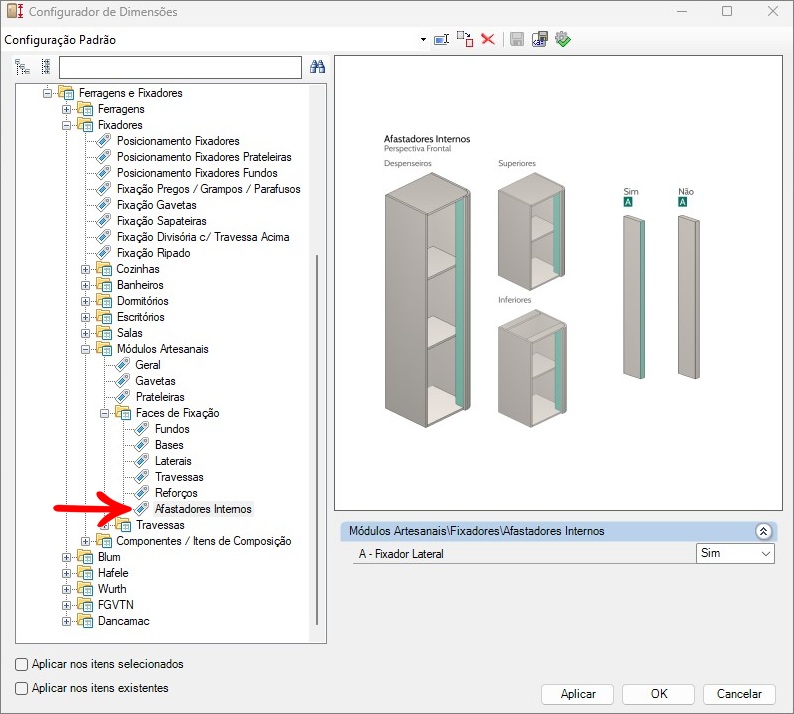Collapse the Afastadores Internos properties section
794x714 pixels.
pyautogui.click(x=763, y=531)
